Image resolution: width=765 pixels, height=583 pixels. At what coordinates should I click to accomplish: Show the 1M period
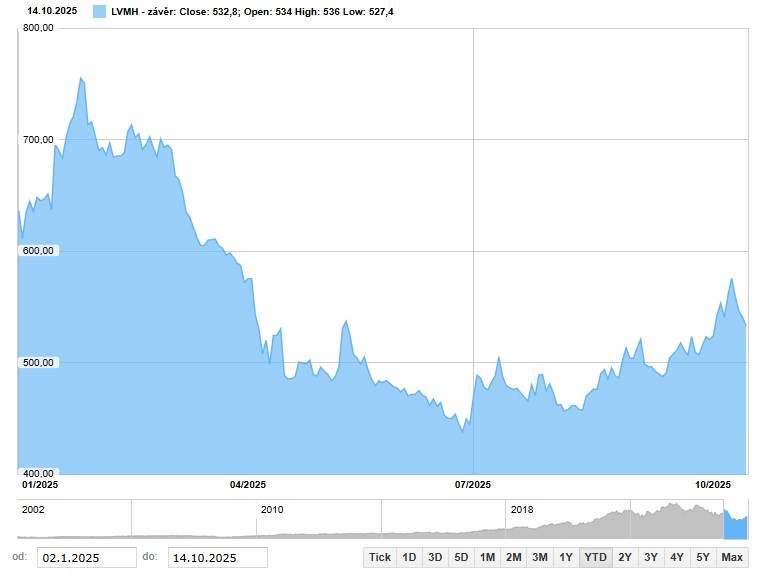487,557
